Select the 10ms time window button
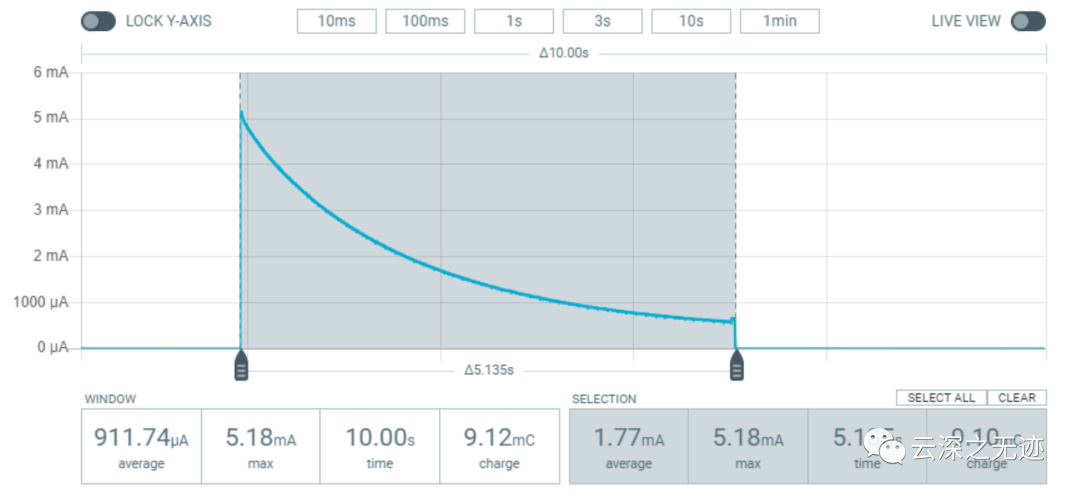The width and height of the screenshot is (1080, 496). click(337, 21)
